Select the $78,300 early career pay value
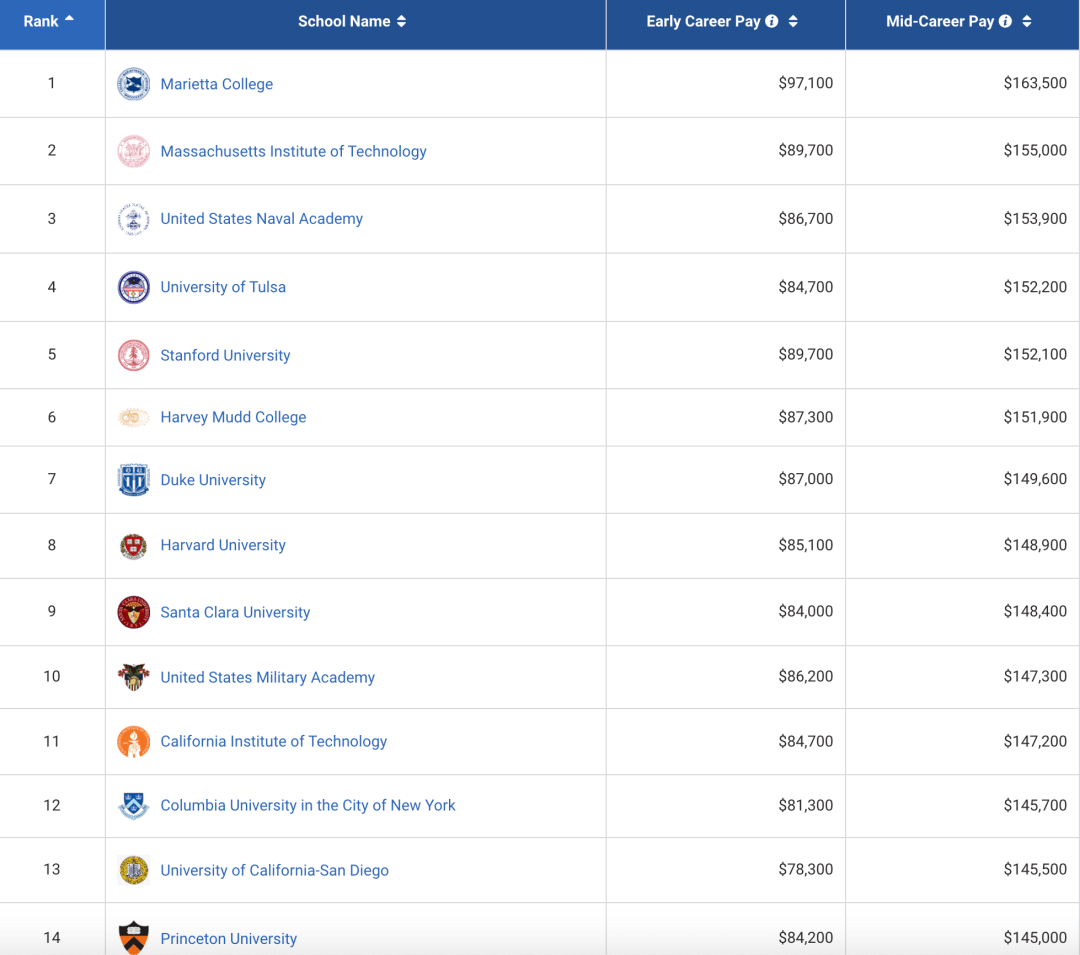1080x955 pixels. click(x=806, y=869)
